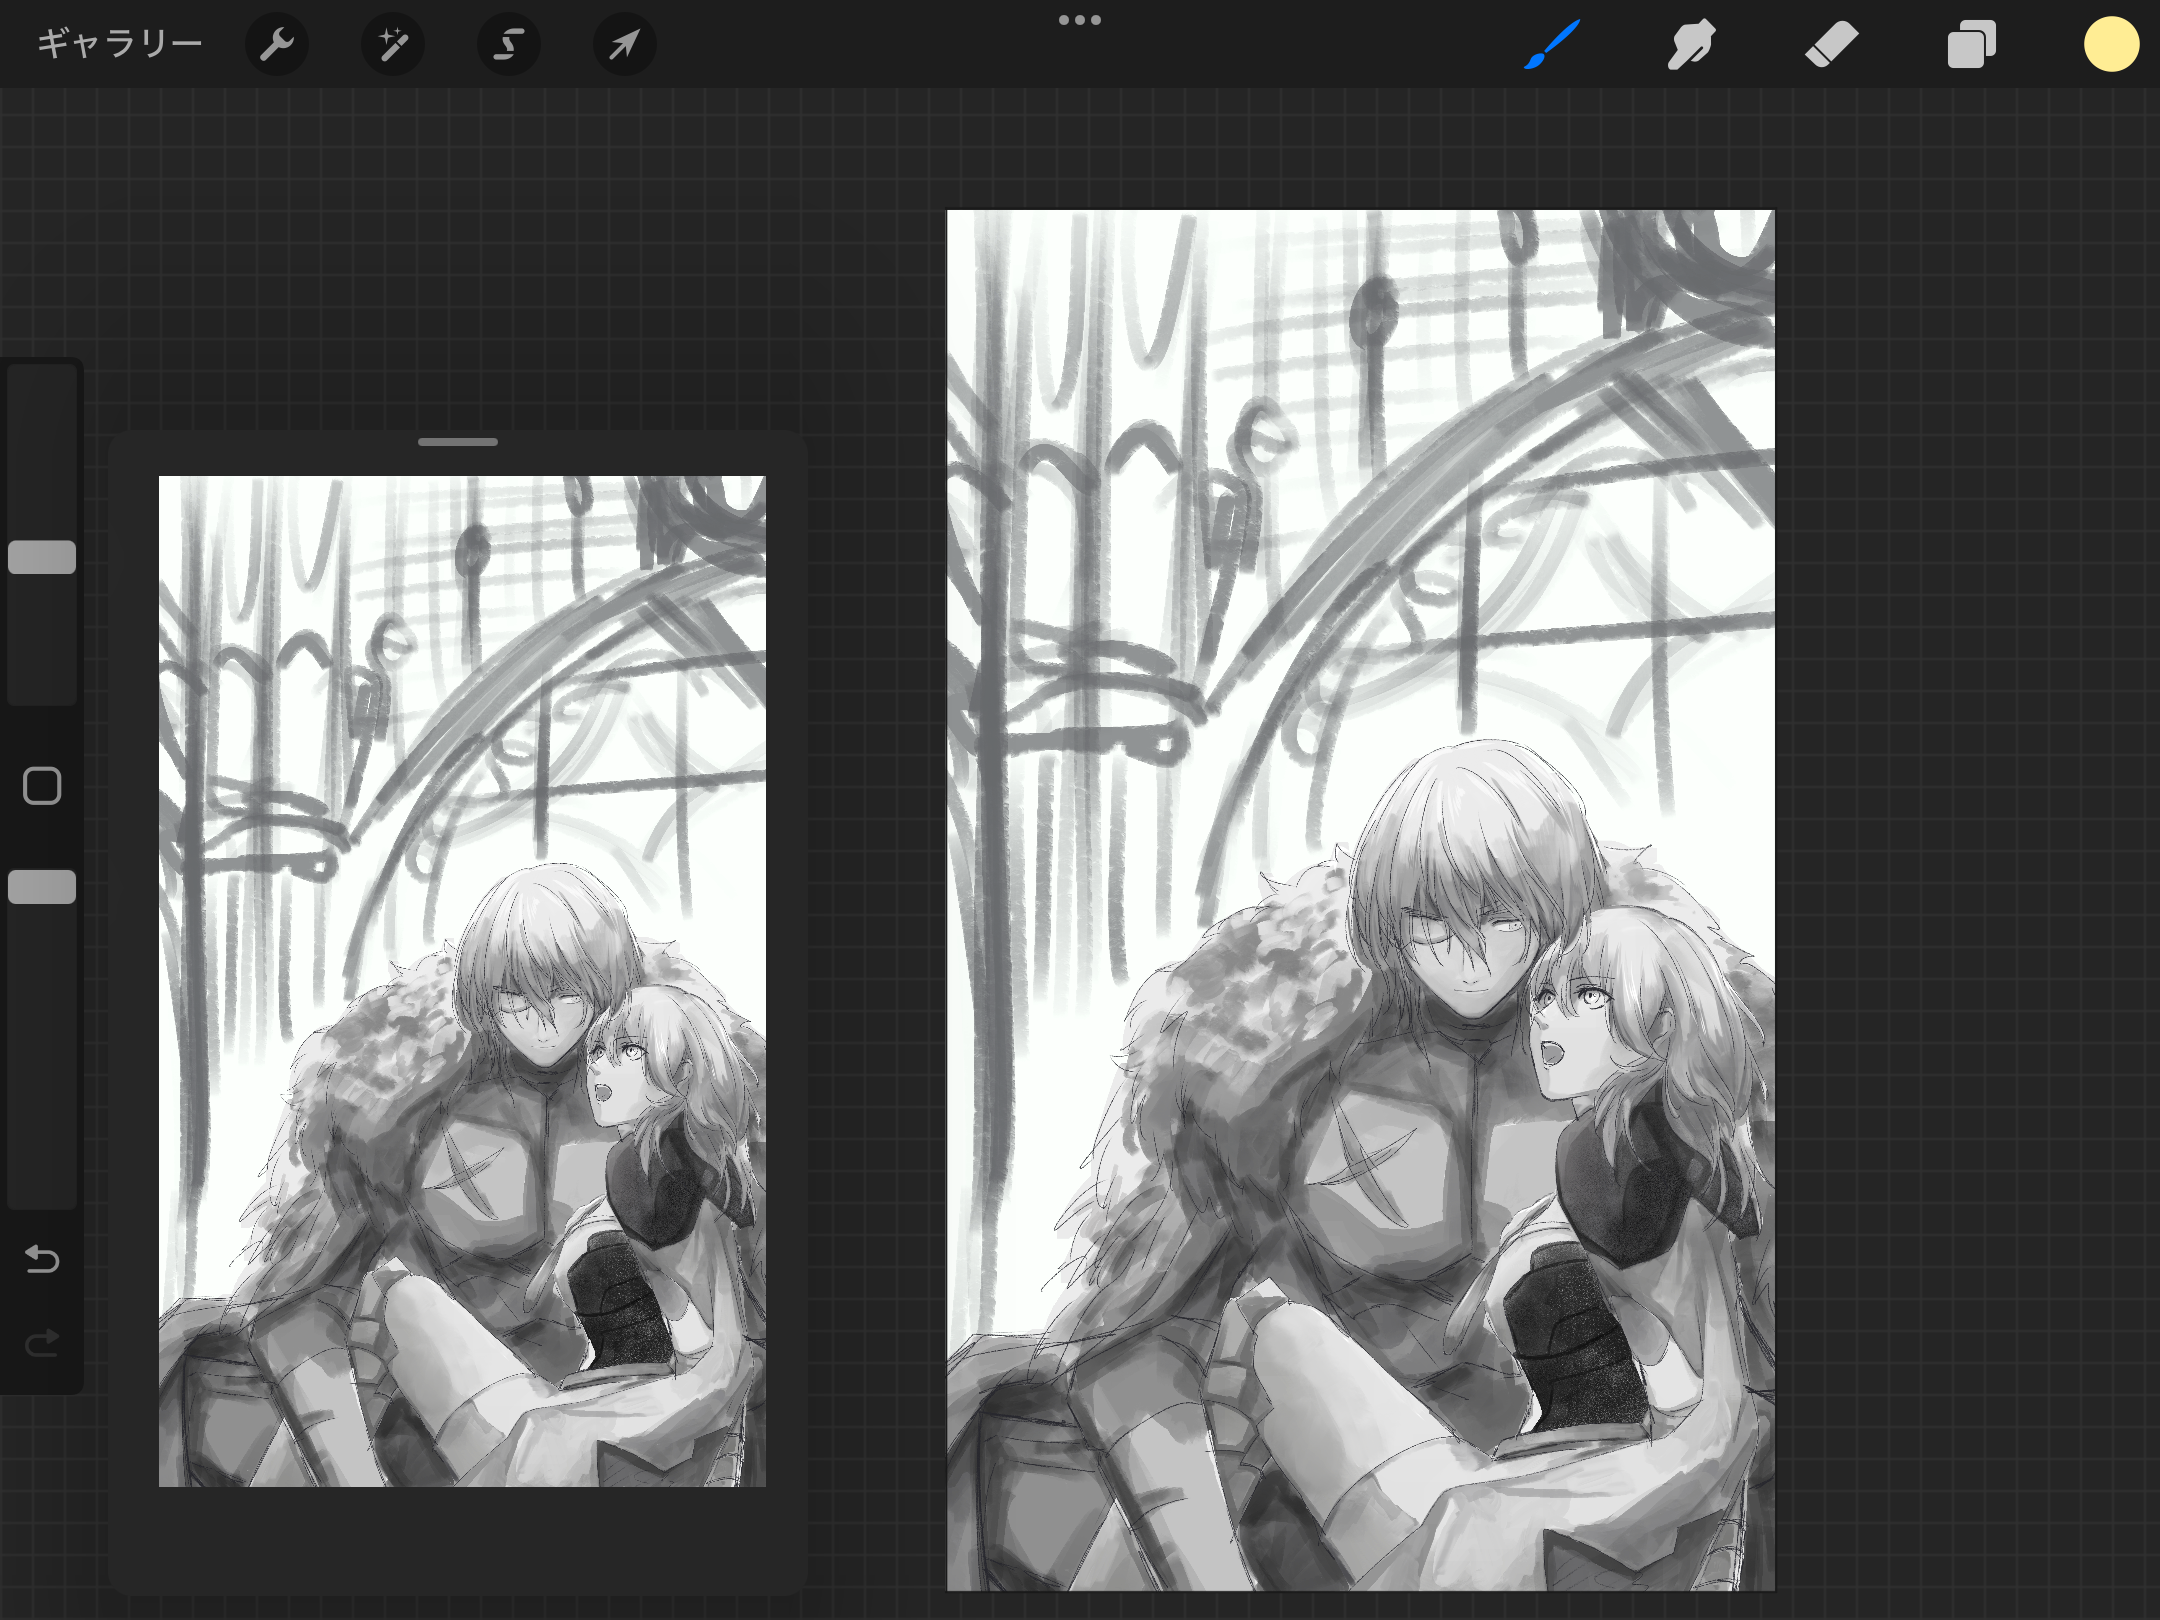This screenshot has height=1620, width=2160.
Task: Return to the ギャラリー gallery
Action: point(120,44)
